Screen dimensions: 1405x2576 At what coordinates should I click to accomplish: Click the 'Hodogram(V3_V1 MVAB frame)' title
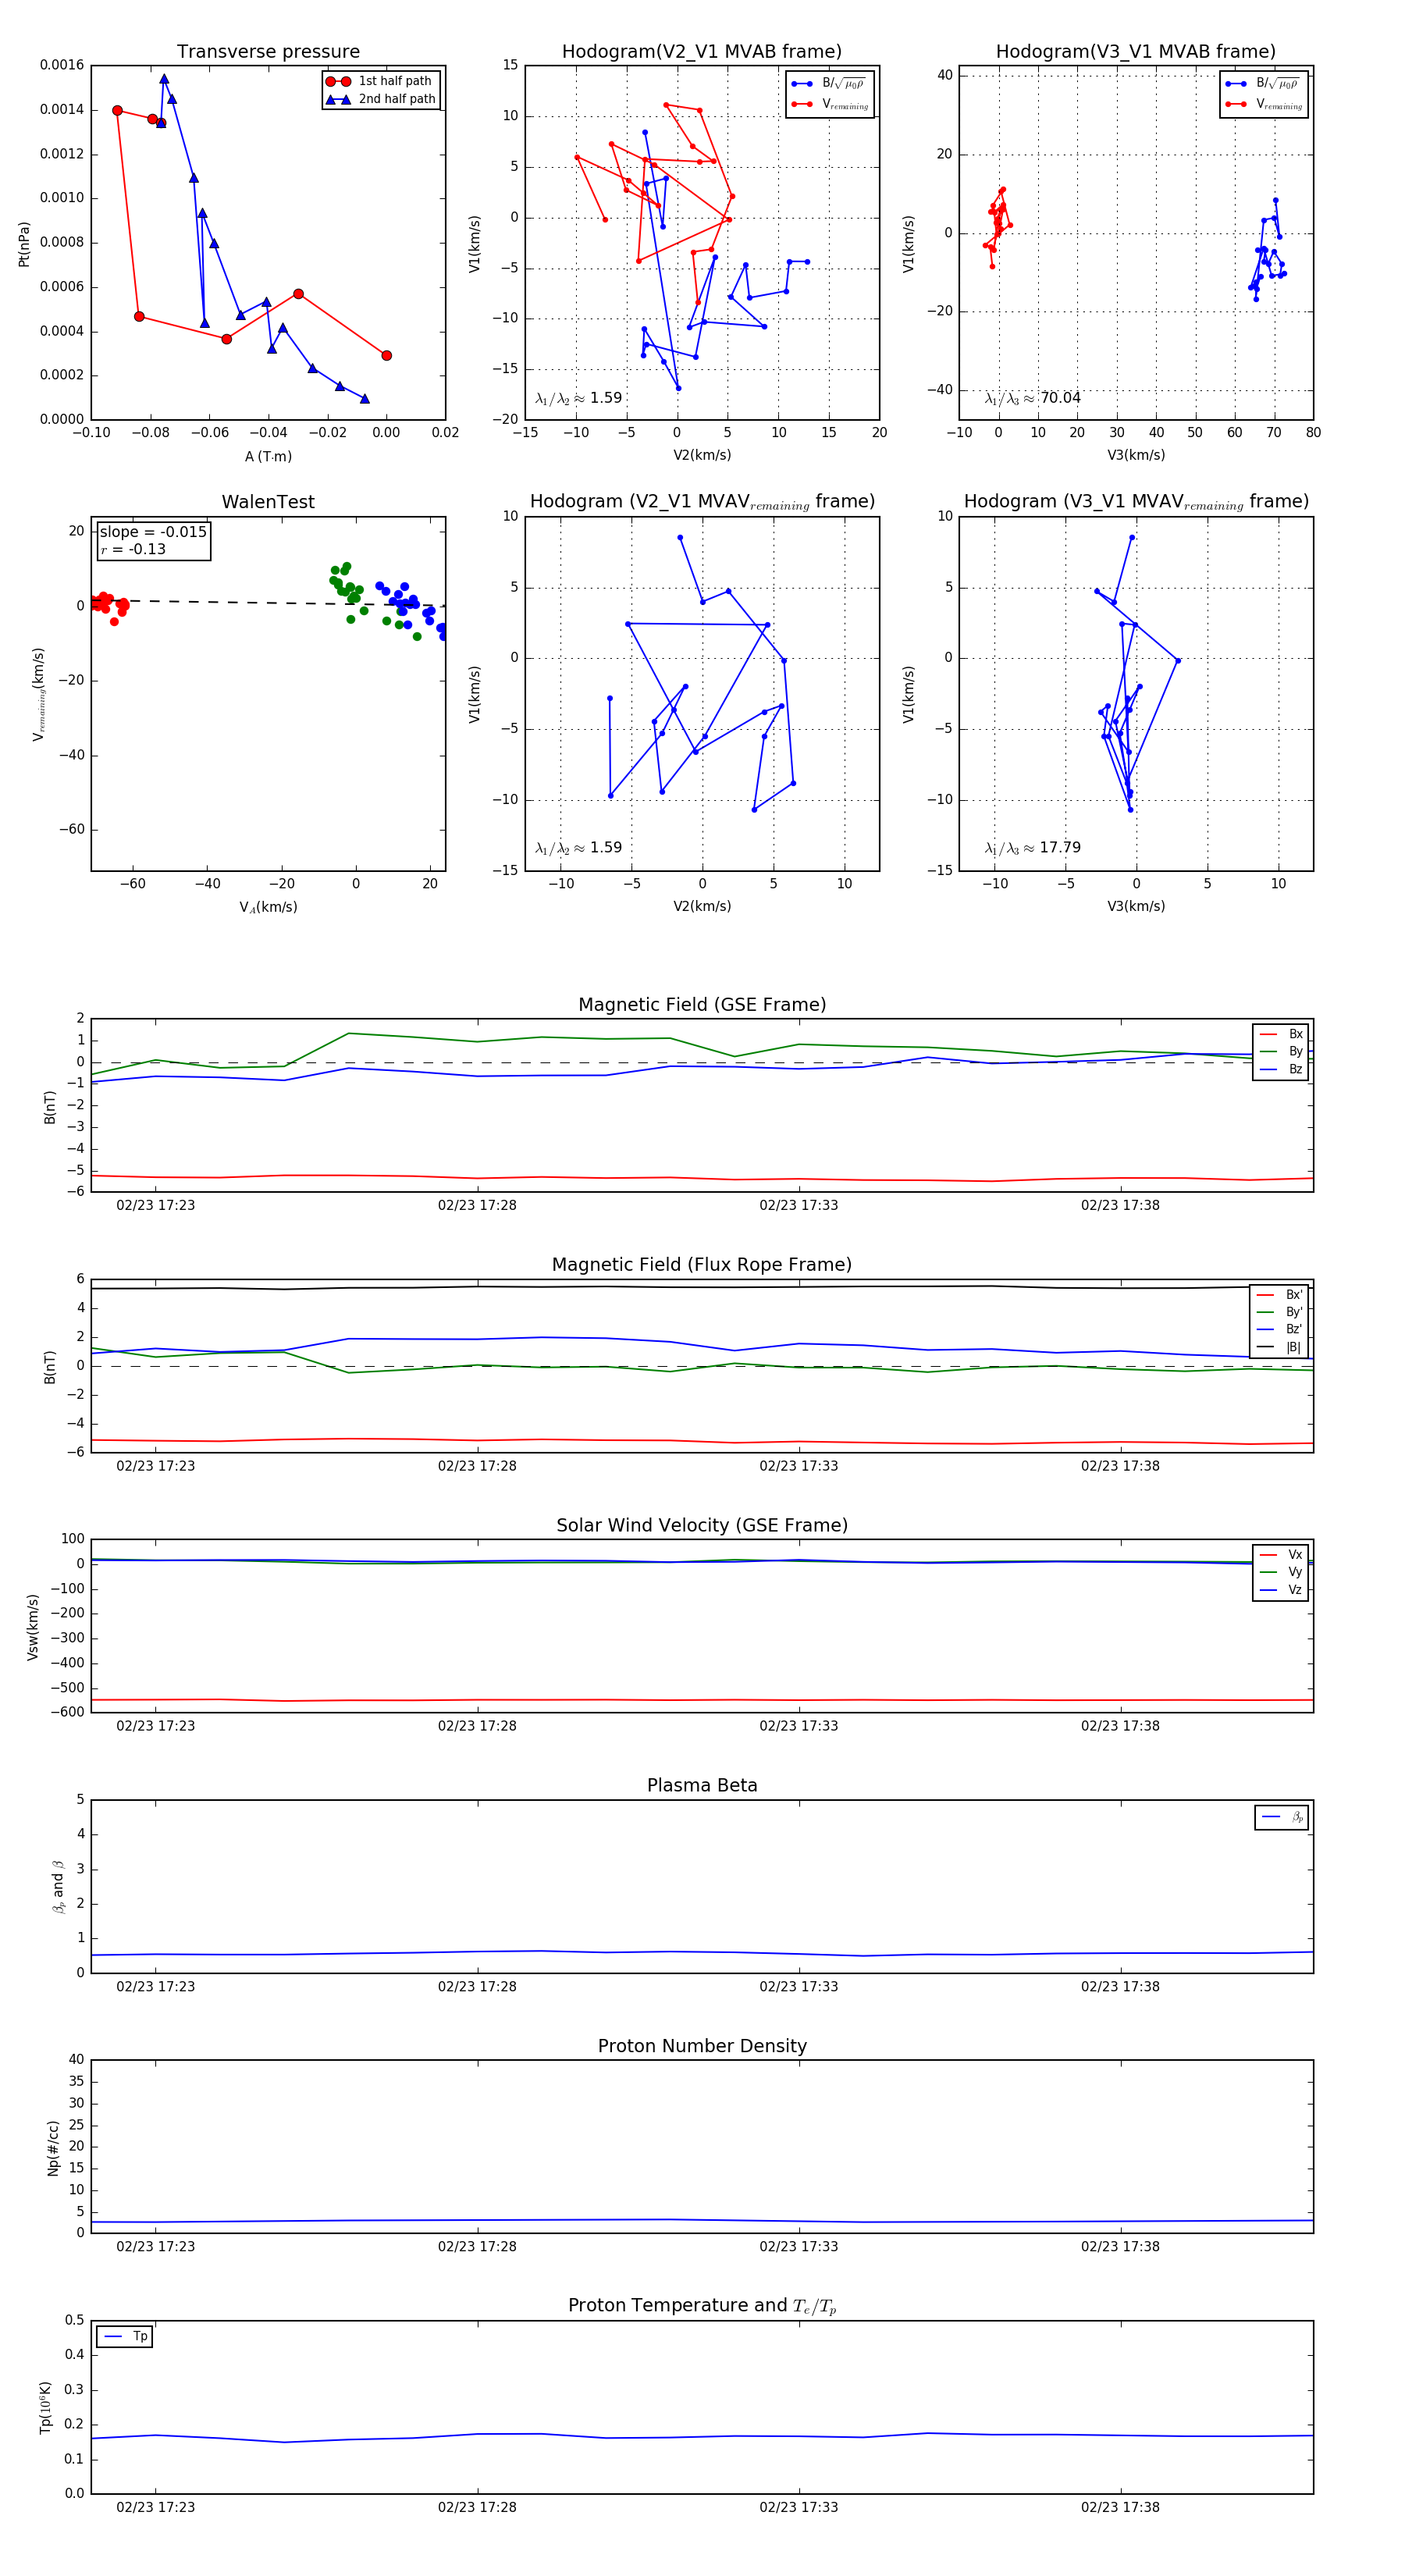(x=1136, y=52)
